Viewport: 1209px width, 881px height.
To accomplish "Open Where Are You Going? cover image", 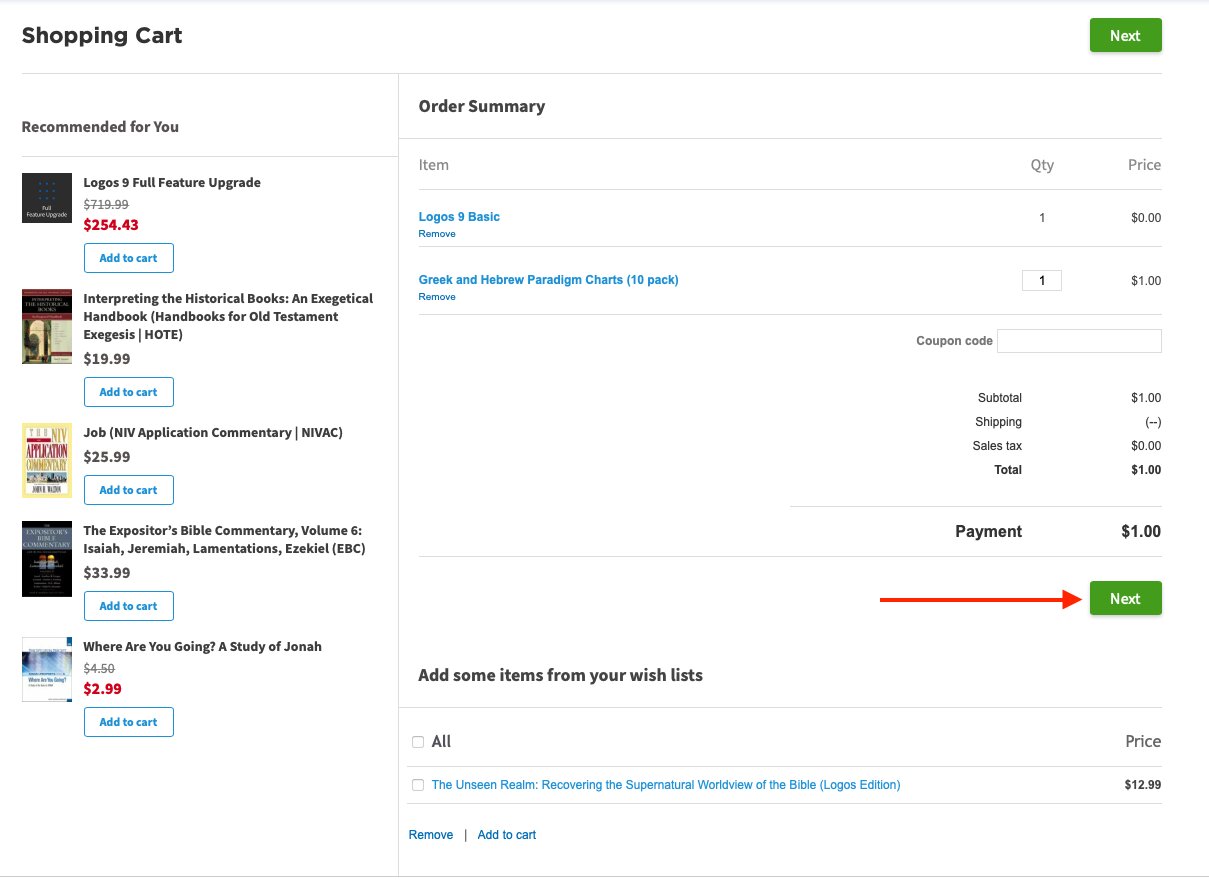I will [x=47, y=670].
